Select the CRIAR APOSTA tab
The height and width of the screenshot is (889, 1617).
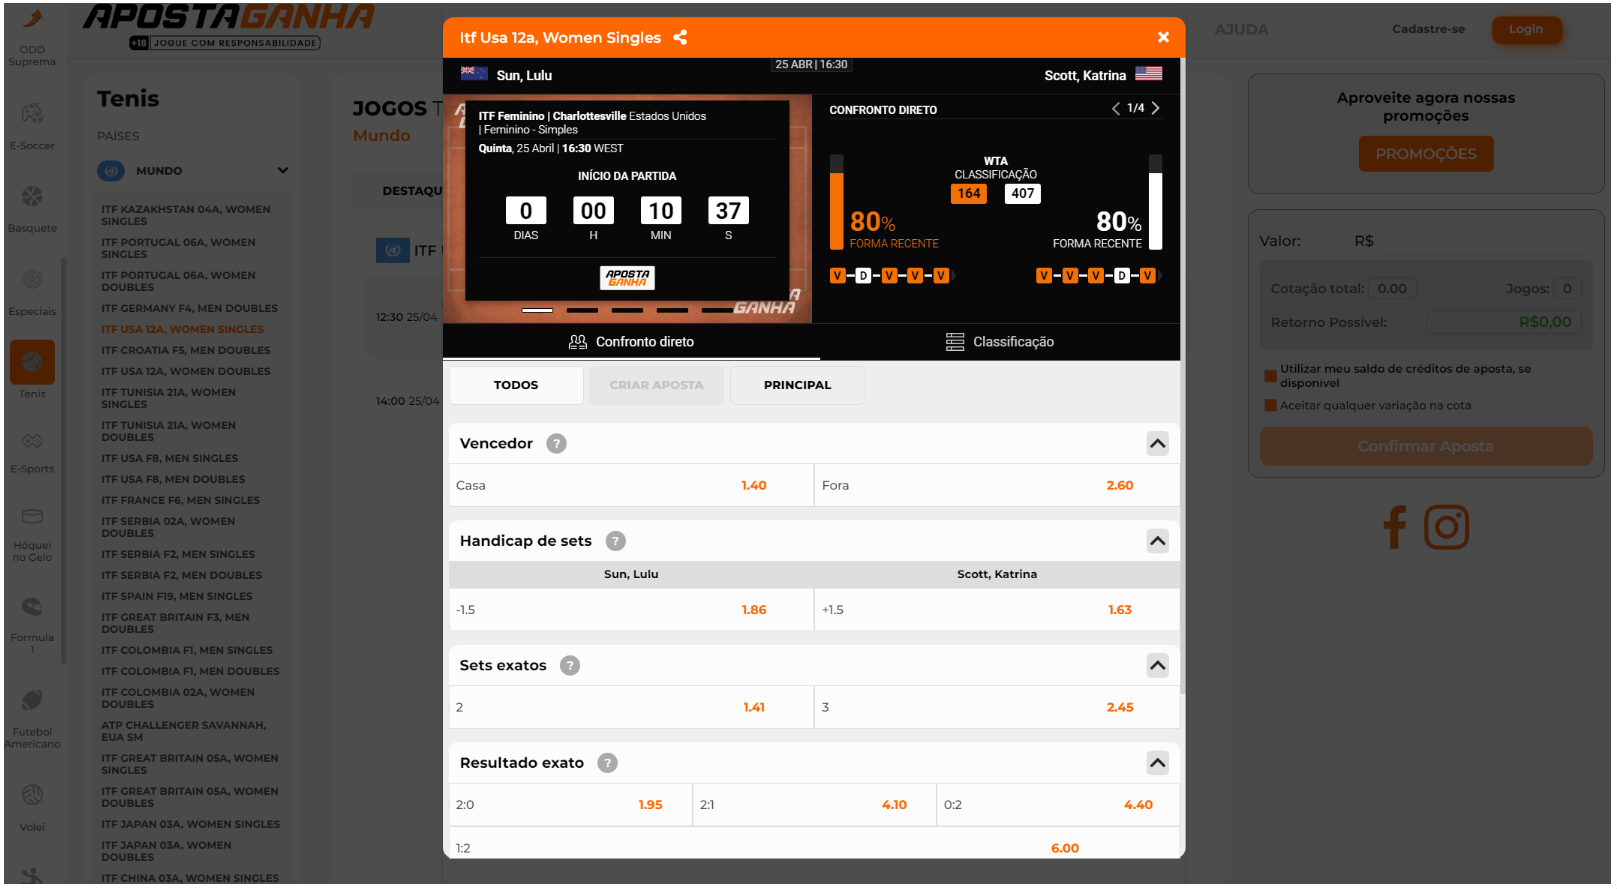[656, 385]
